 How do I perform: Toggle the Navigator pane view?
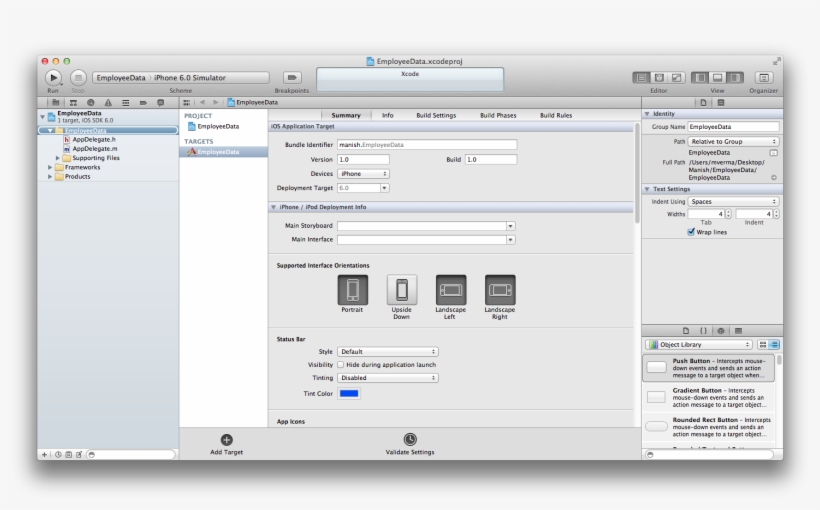700,77
